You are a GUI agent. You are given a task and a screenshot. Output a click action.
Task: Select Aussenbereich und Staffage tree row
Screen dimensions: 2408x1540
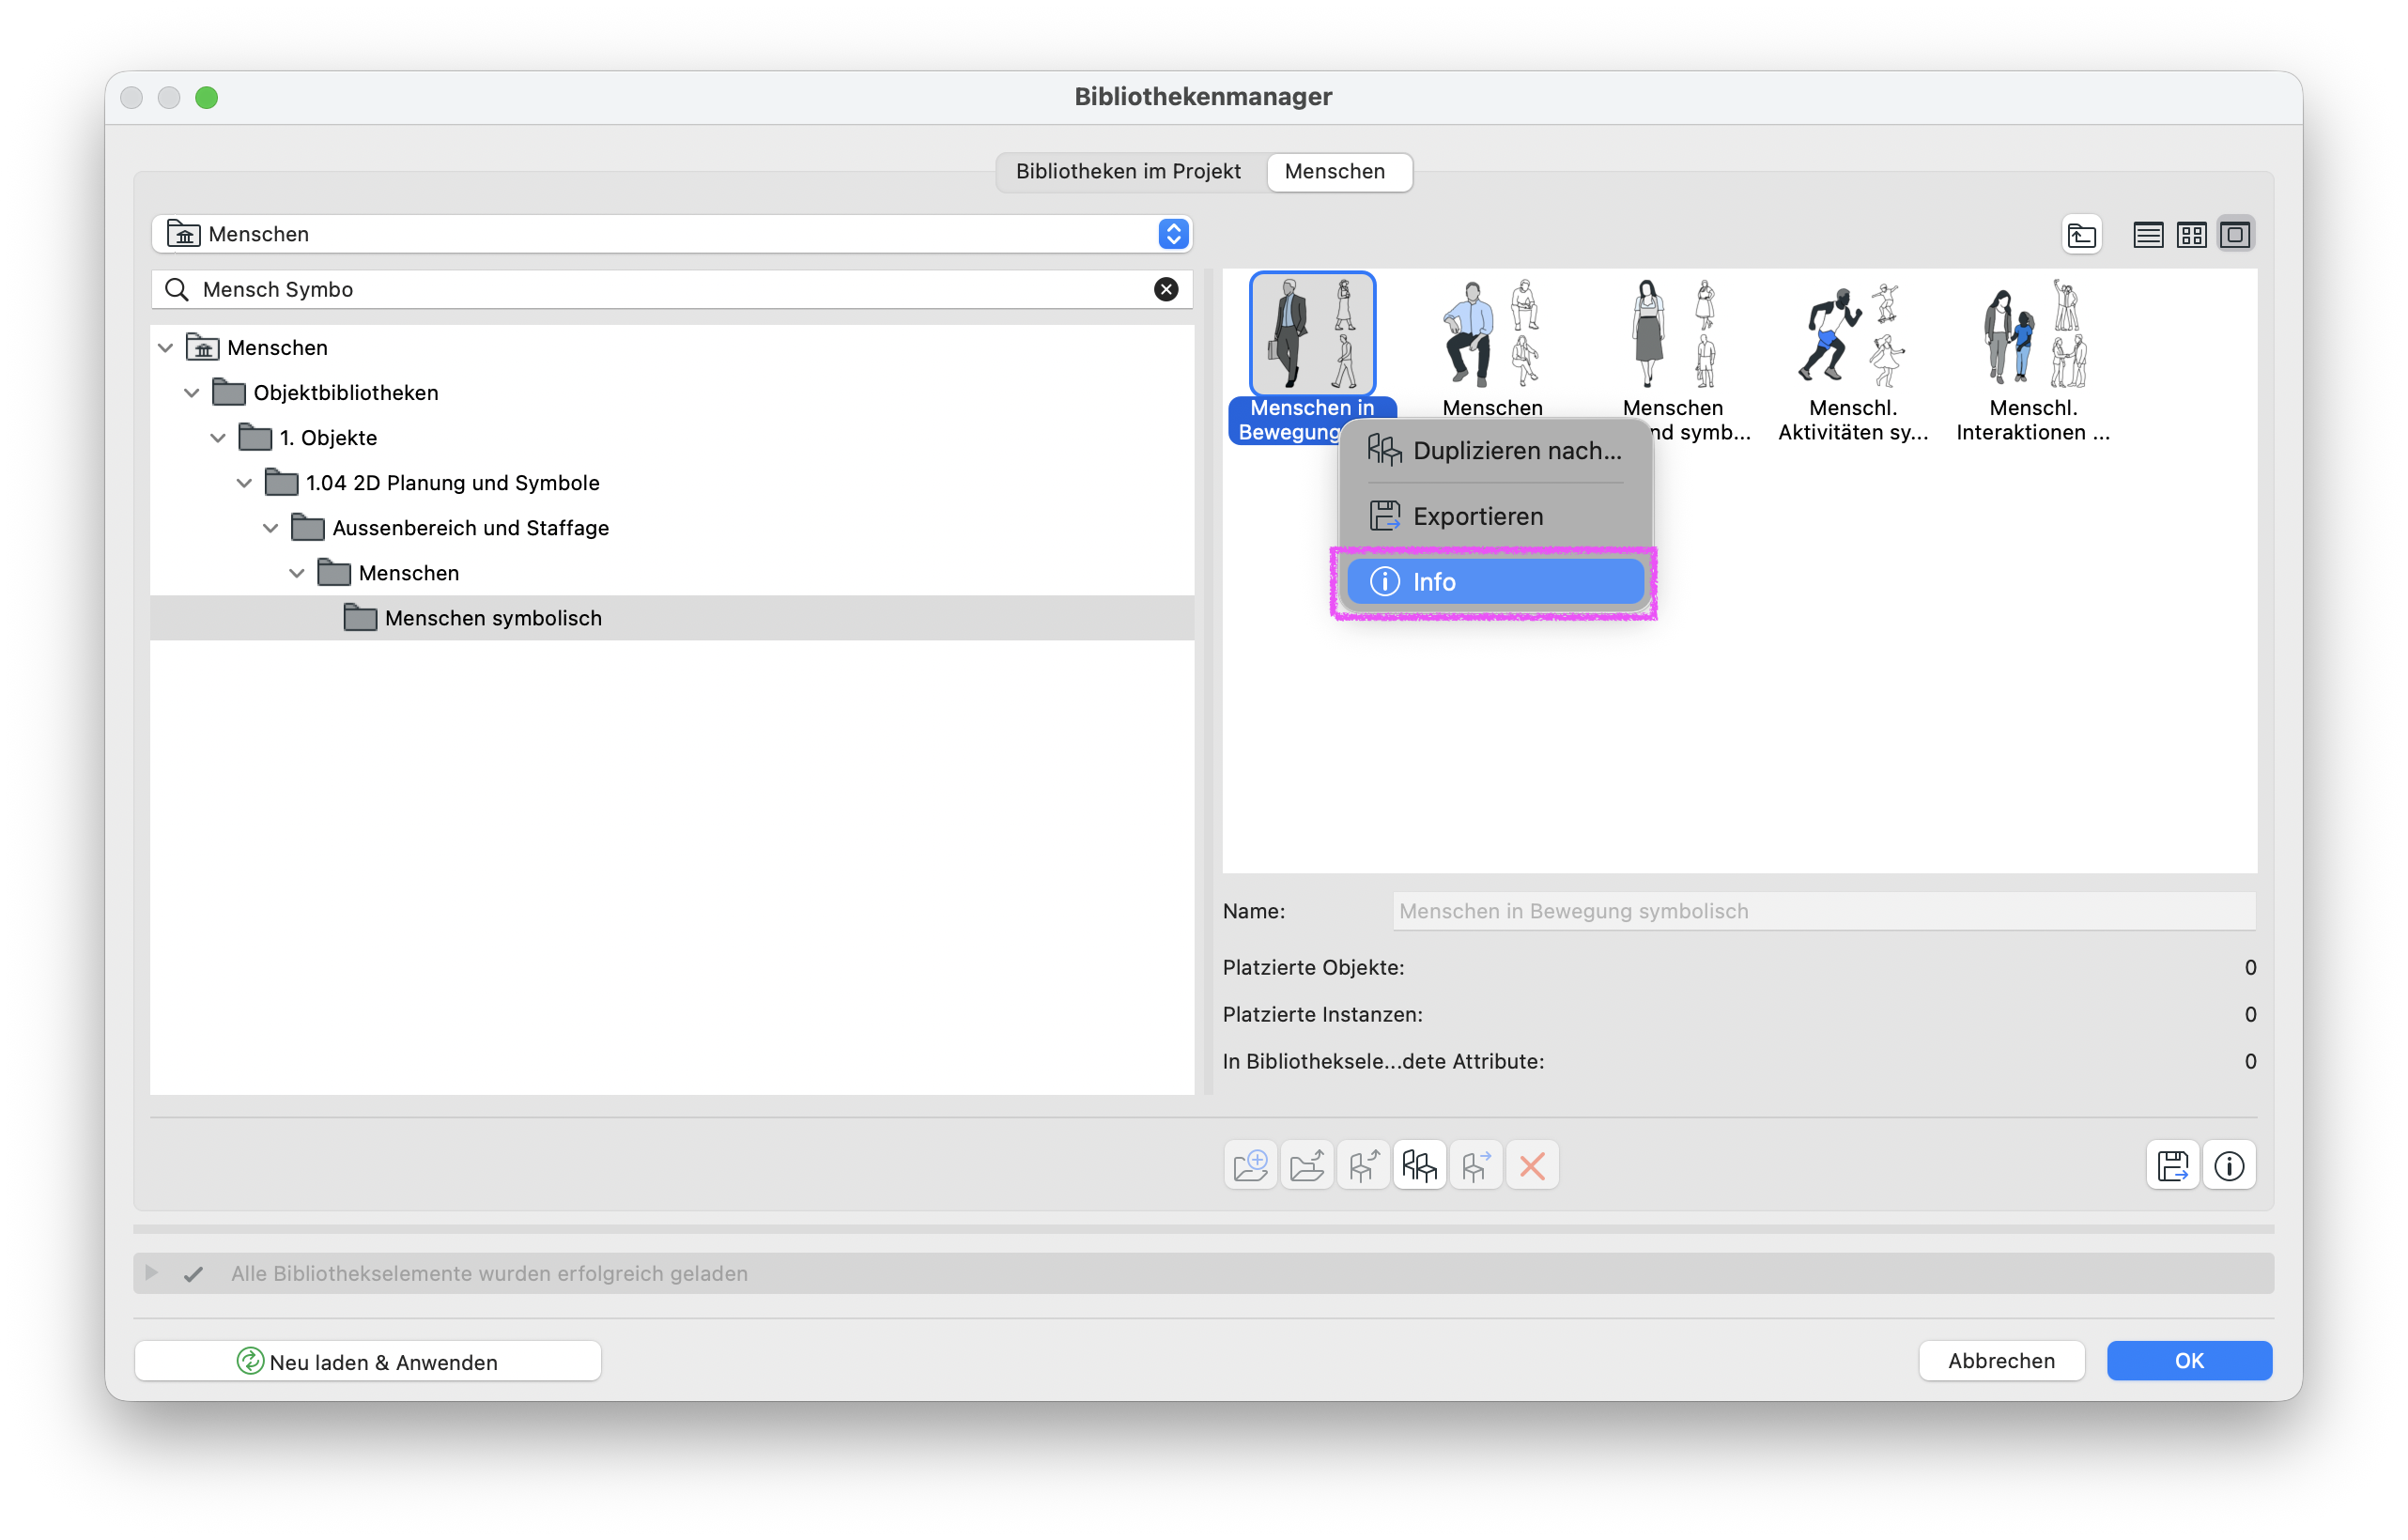672,528
